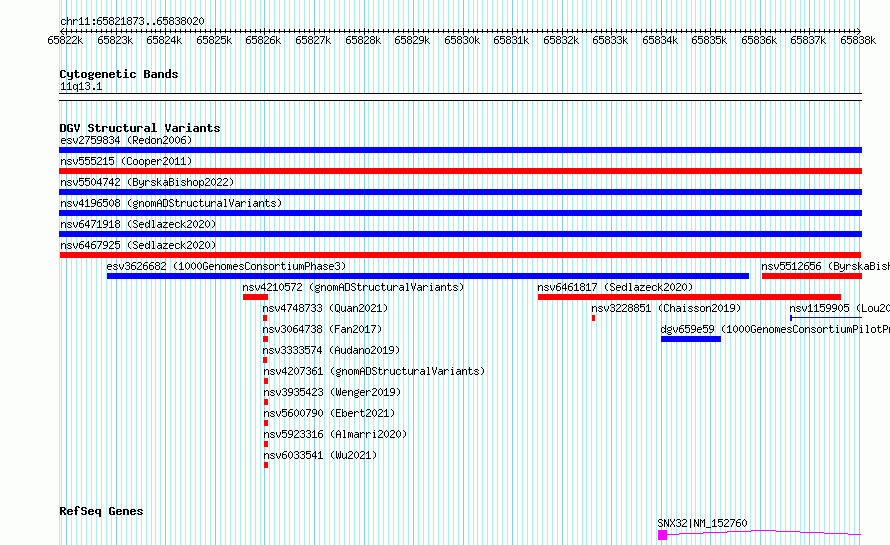Select the nsv555215 Cooper2011 red bar
The width and height of the screenshot is (890, 545).
tap(460, 171)
